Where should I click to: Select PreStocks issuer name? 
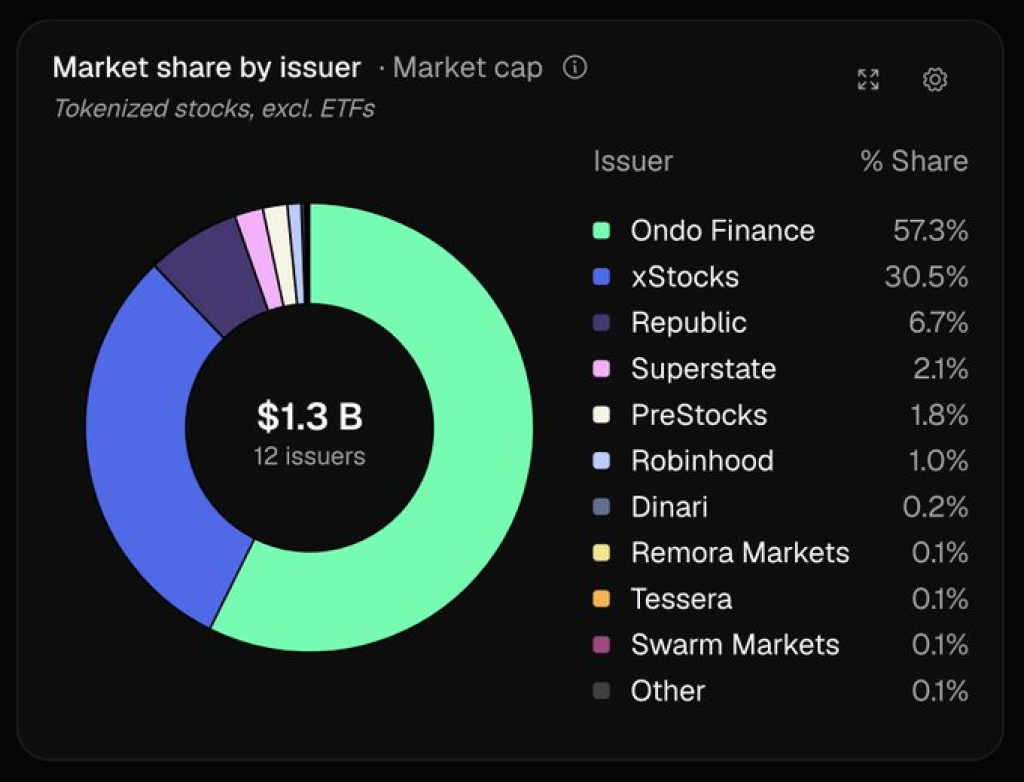[x=699, y=415]
